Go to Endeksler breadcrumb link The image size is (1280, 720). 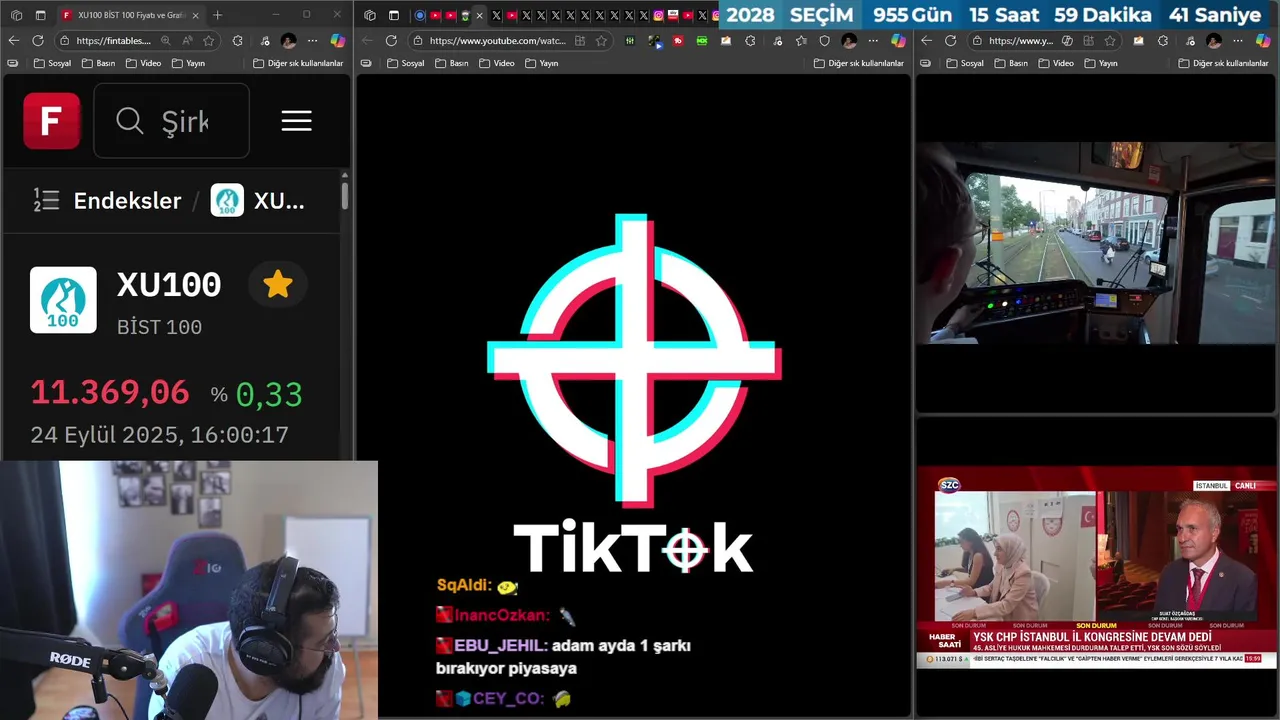[127, 200]
